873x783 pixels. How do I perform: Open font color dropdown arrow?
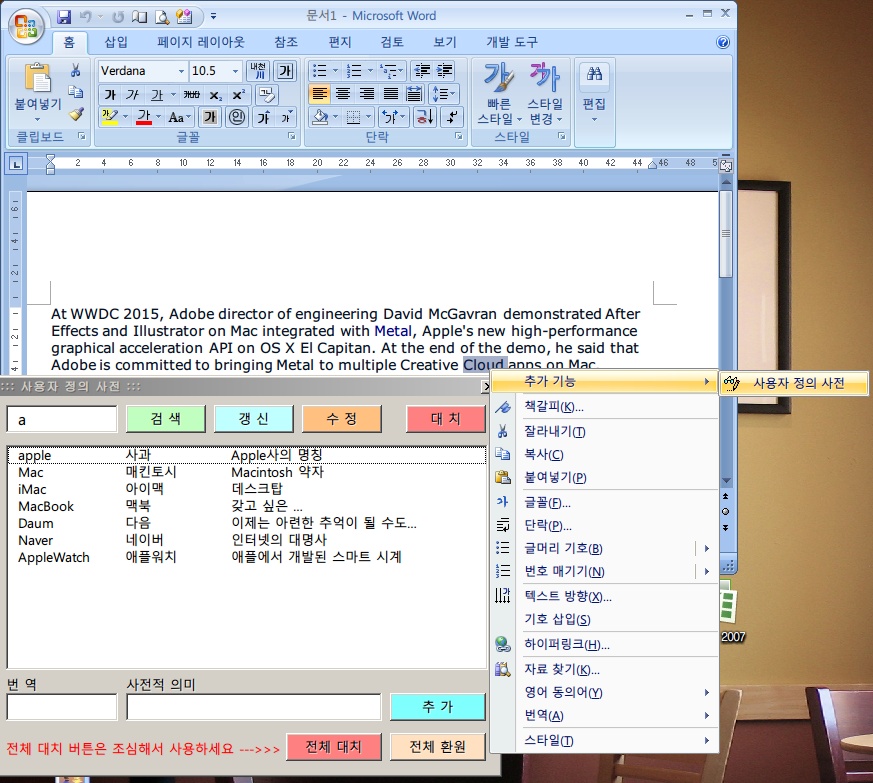[x=159, y=117]
